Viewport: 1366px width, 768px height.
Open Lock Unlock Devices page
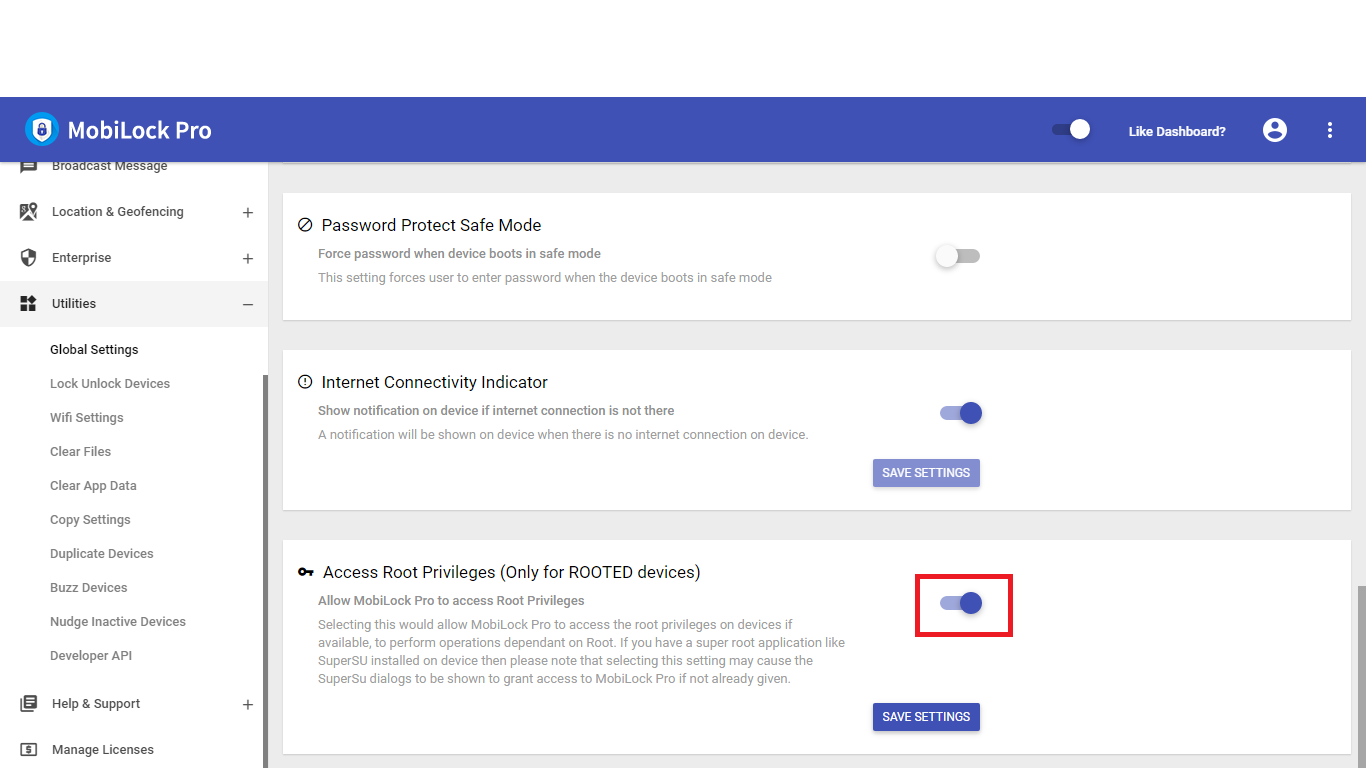[x=110, y=383]
